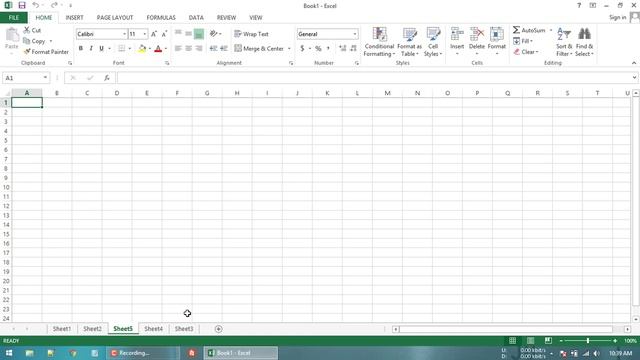Open the font size 11 dropdown
640x360 pixels.
point(144,34)
